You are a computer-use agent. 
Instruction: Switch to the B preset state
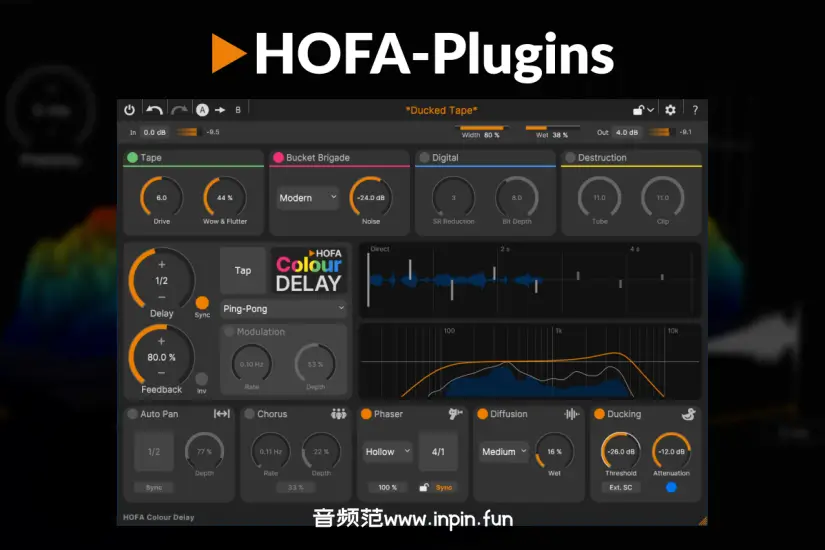click(x=238, y=110)
